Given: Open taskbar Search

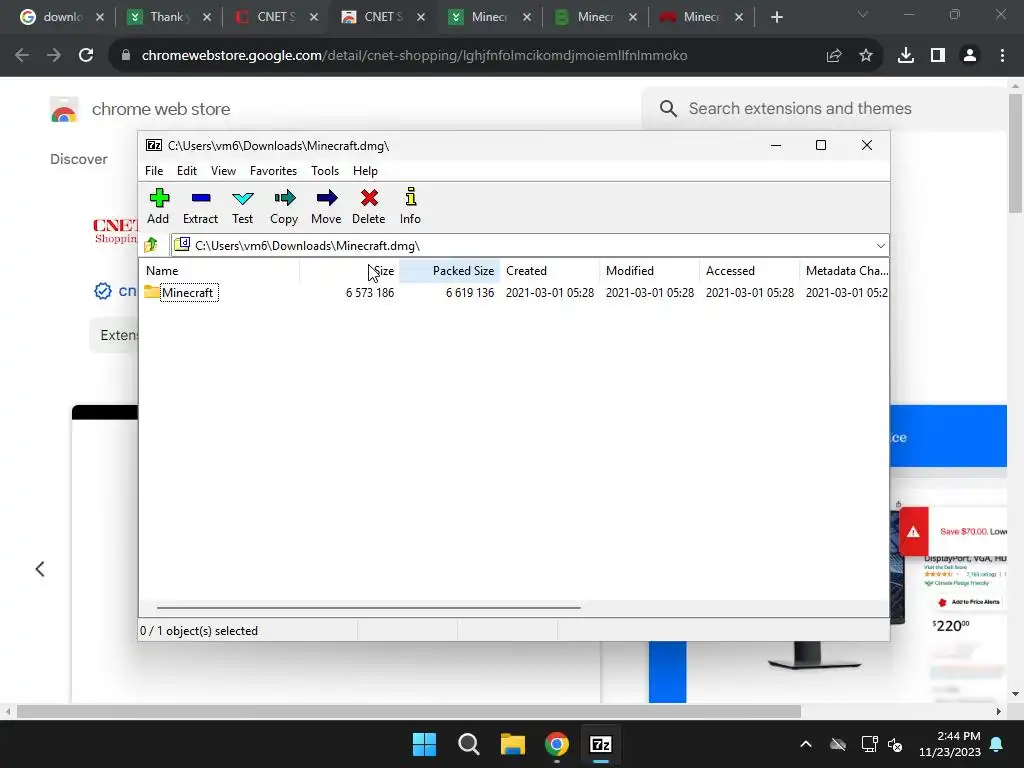Looking at the screenshot, I should (x=469, y=744).
